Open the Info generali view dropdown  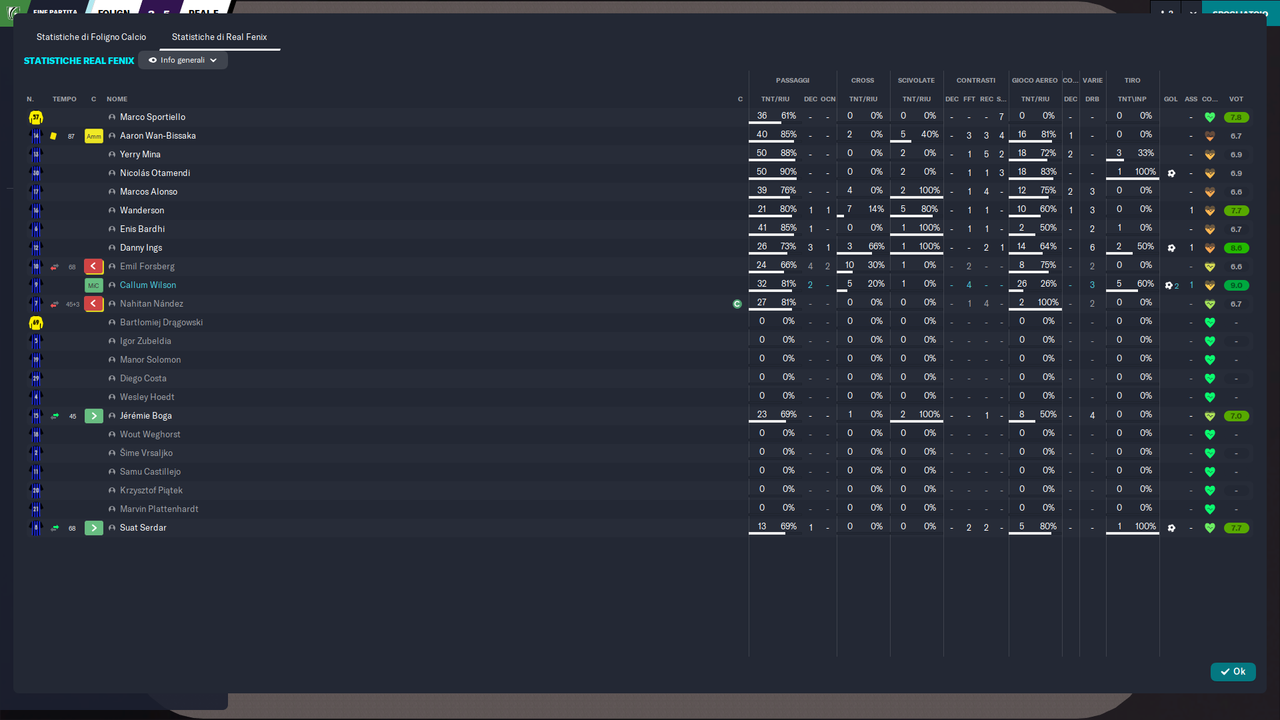(x=183, y=60)
